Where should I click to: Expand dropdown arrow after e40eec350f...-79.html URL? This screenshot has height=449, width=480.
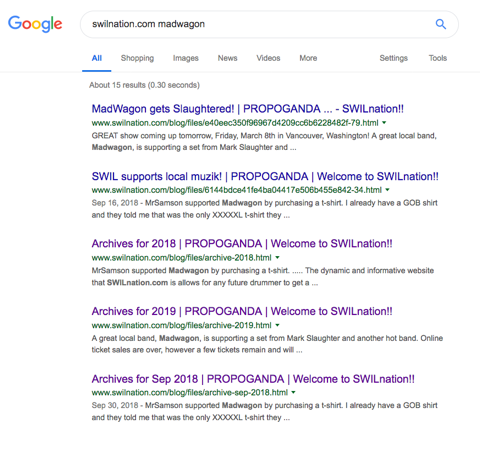[x=384, y=123]
